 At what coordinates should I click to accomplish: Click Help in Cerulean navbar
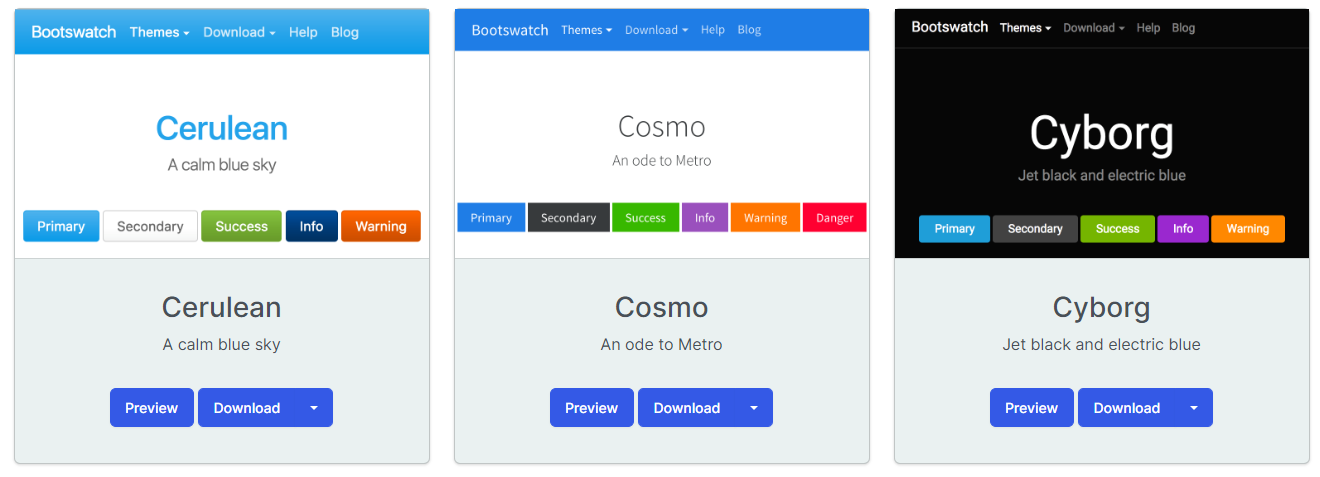click(x=303, y=32)
